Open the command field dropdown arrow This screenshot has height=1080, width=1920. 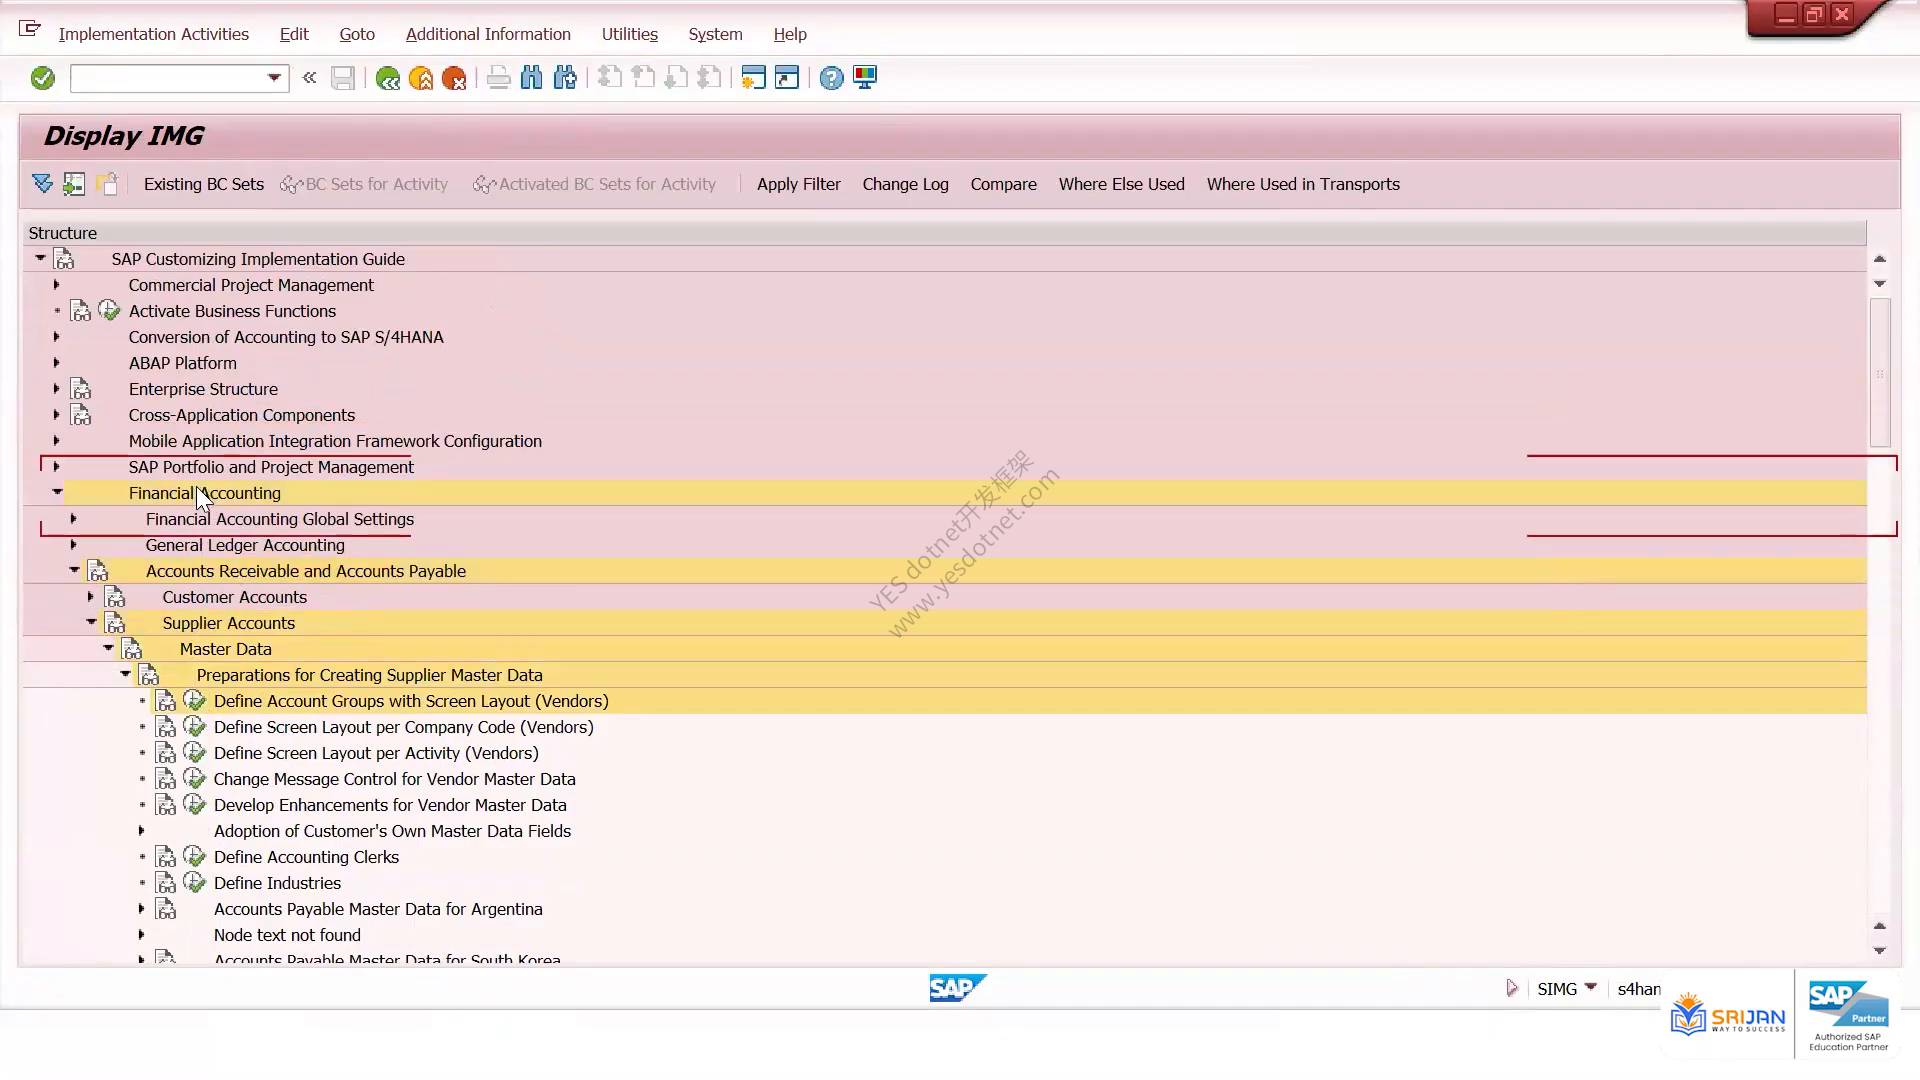[x=274, y=78]
